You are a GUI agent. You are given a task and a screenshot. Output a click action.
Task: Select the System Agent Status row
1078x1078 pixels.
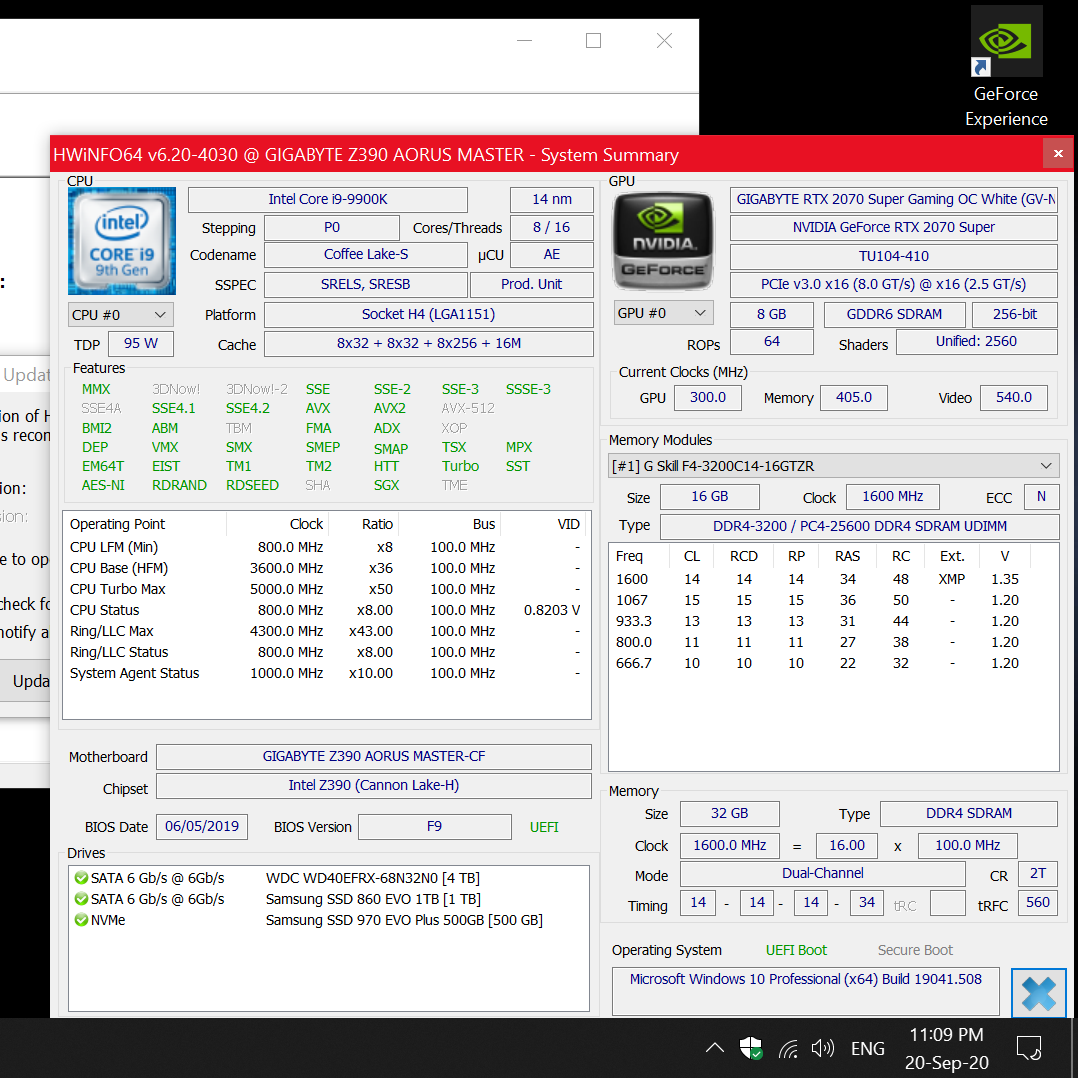(x=326, y=673)
